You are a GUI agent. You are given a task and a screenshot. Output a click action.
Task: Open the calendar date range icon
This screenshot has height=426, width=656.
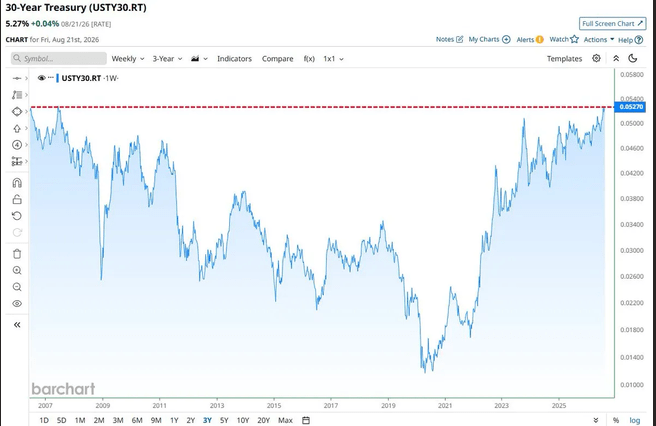306,420
